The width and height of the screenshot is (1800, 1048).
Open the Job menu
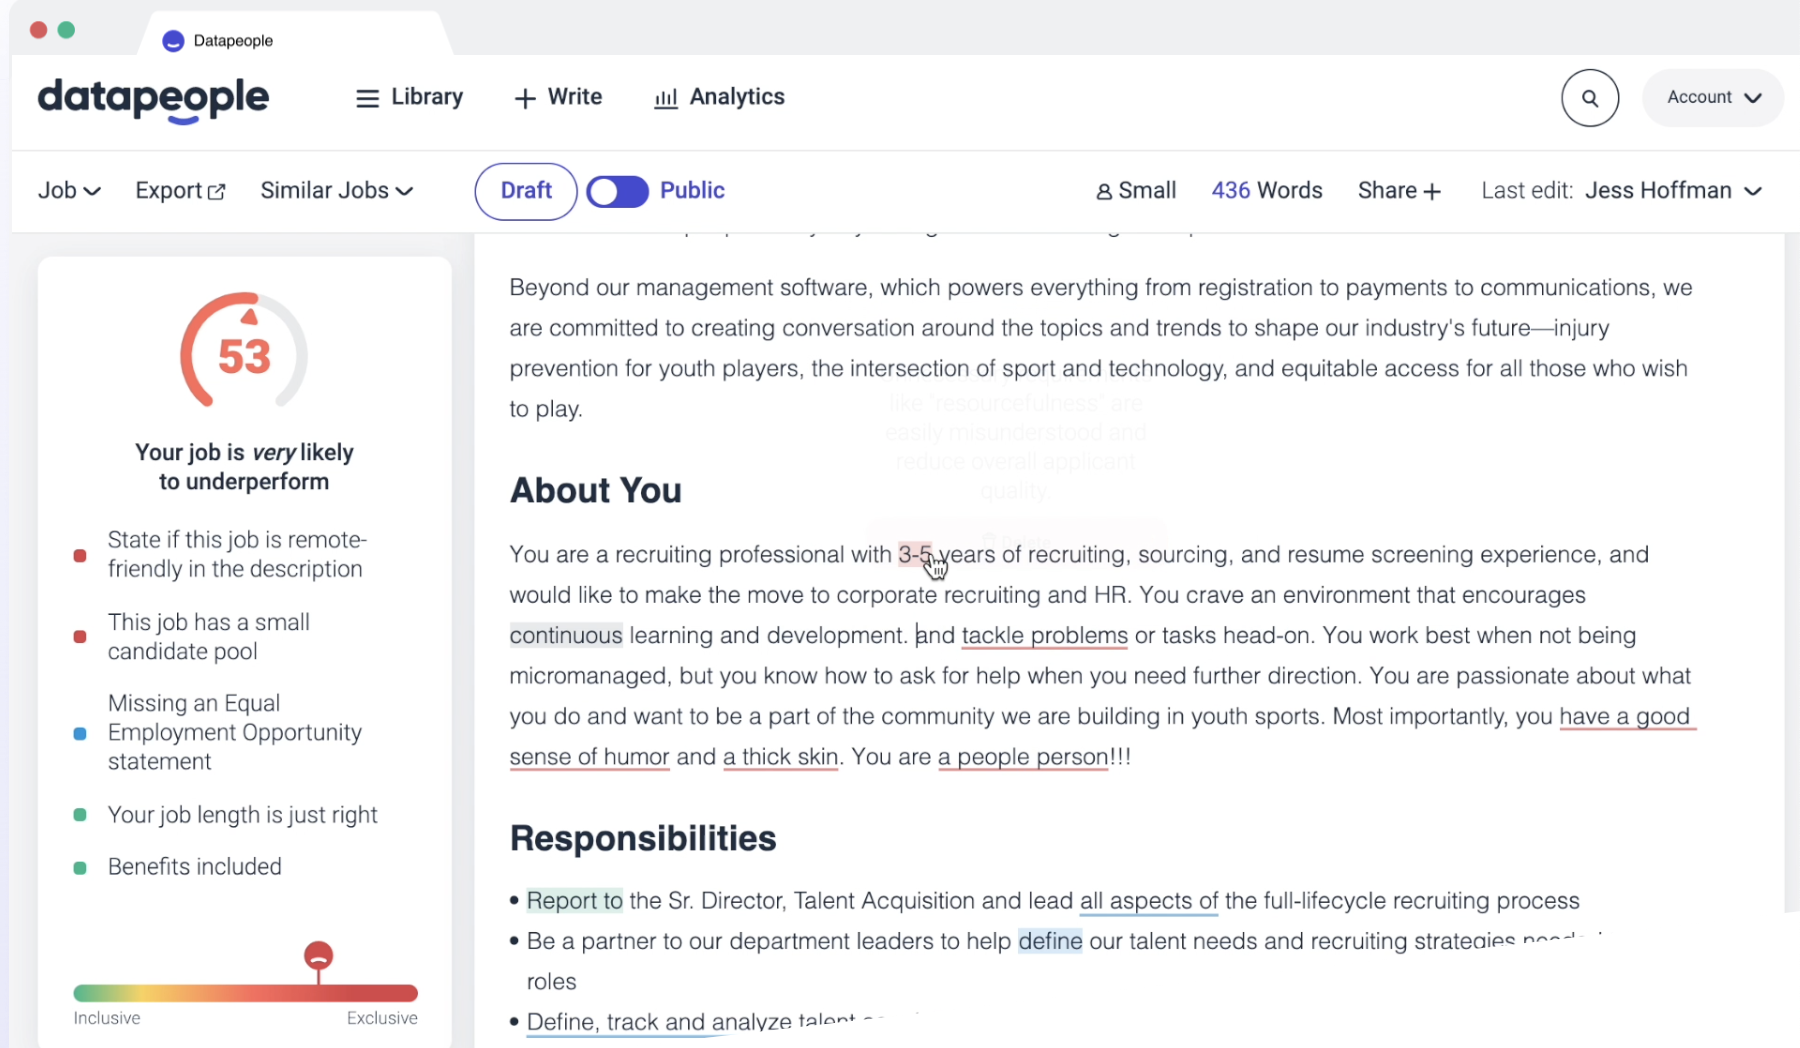point(68,190)
